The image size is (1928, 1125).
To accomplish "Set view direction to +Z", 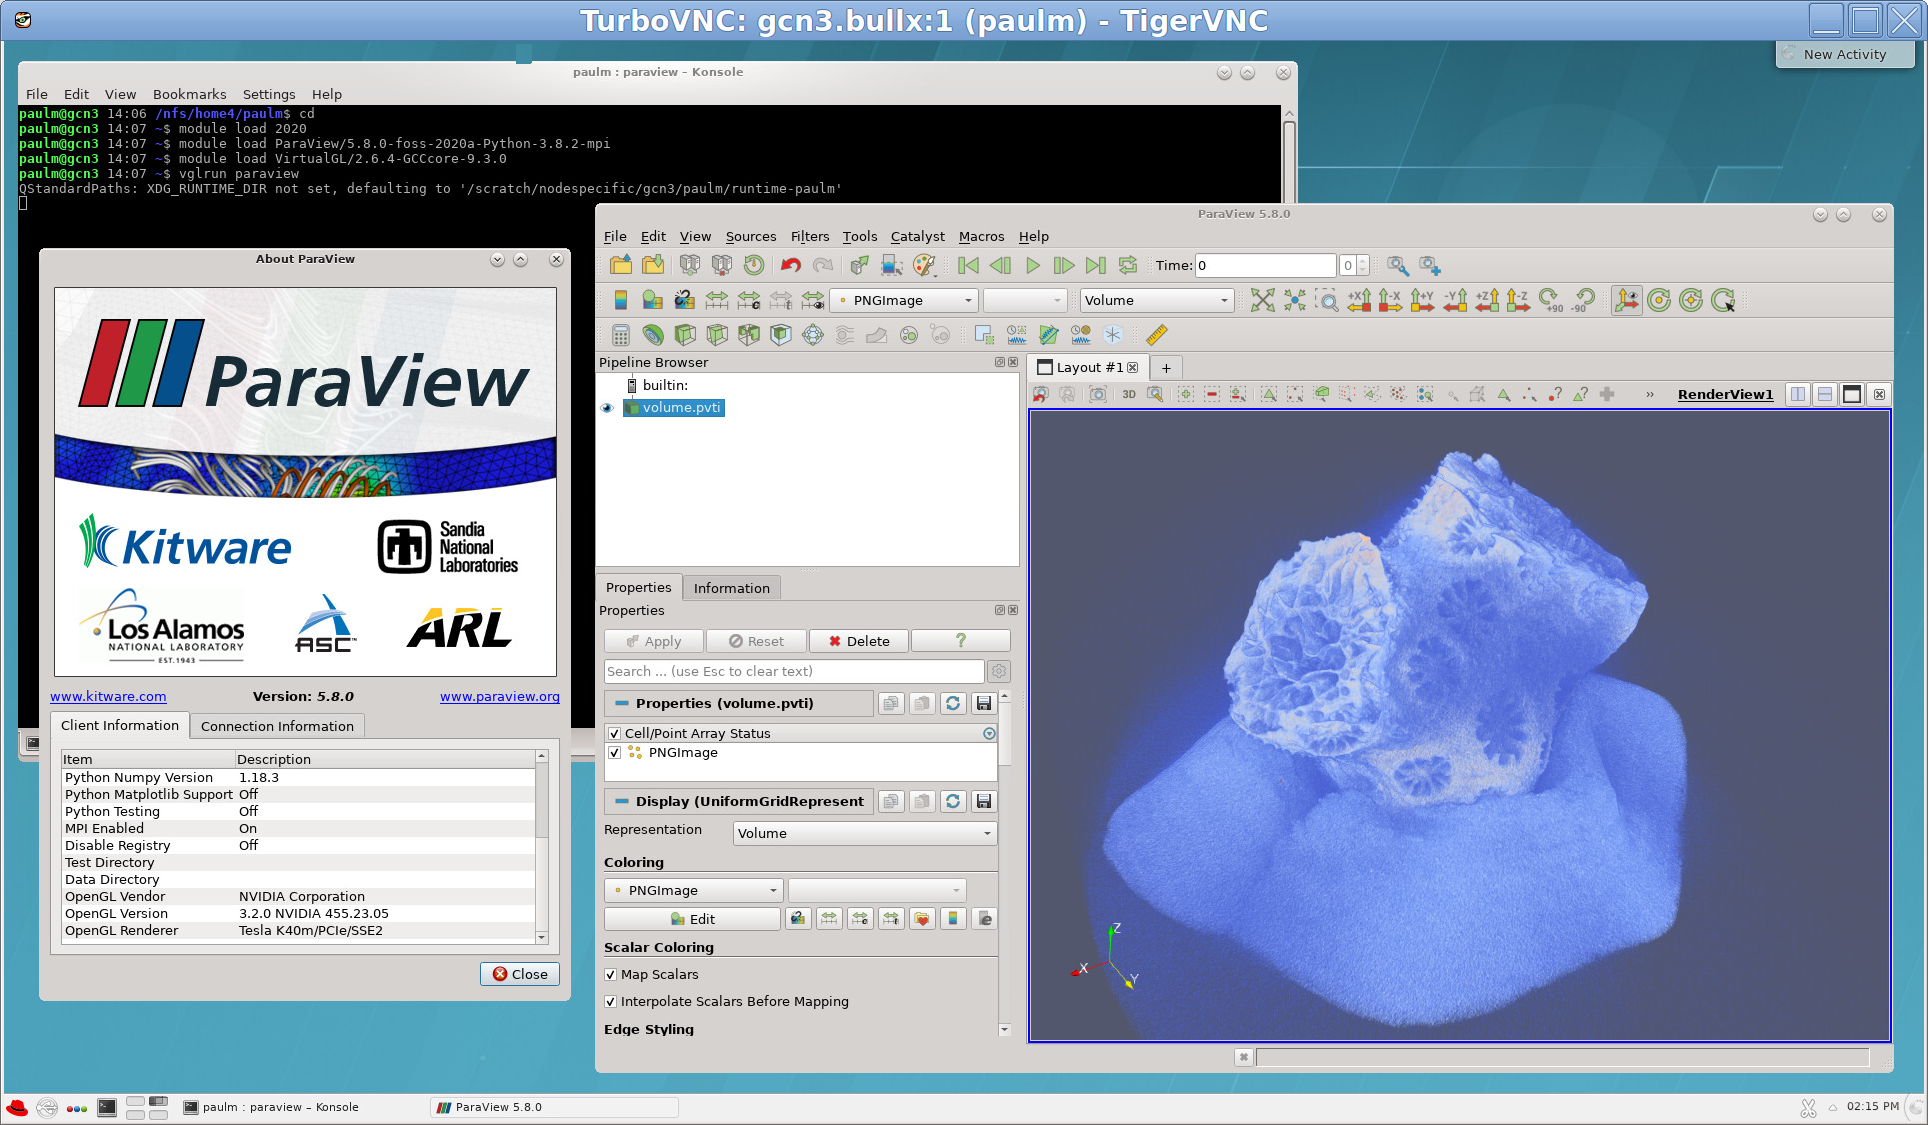I will (1487, 300).
